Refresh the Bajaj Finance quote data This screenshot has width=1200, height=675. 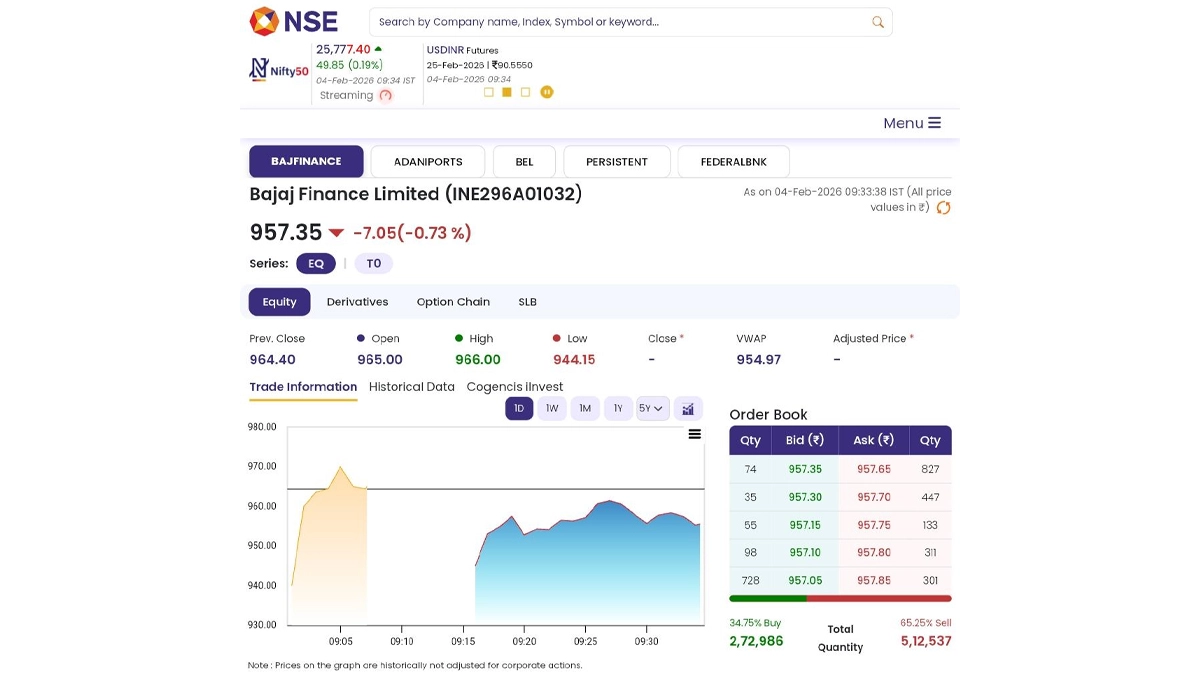pos(943,208)
